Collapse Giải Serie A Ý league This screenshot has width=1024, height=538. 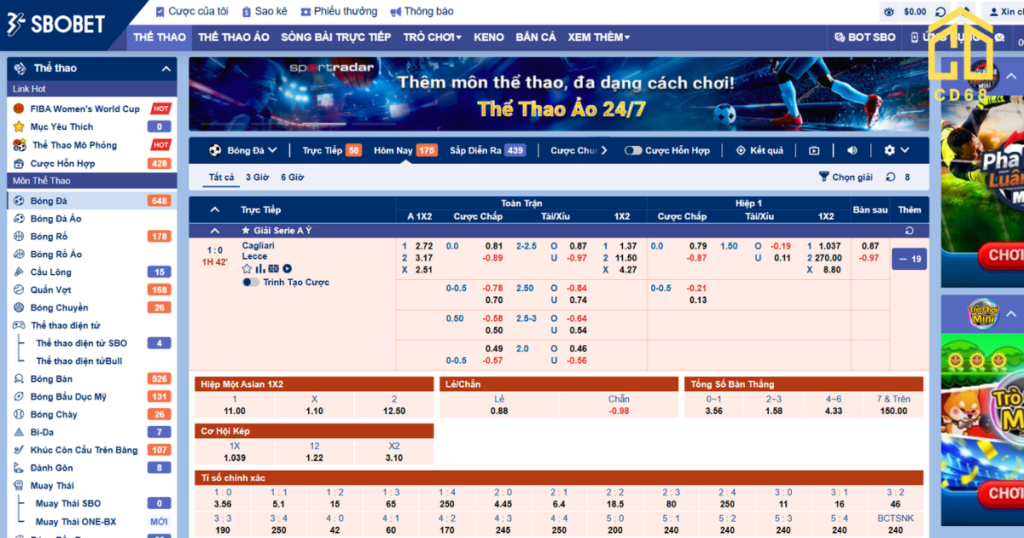click(x=214, y=230)
